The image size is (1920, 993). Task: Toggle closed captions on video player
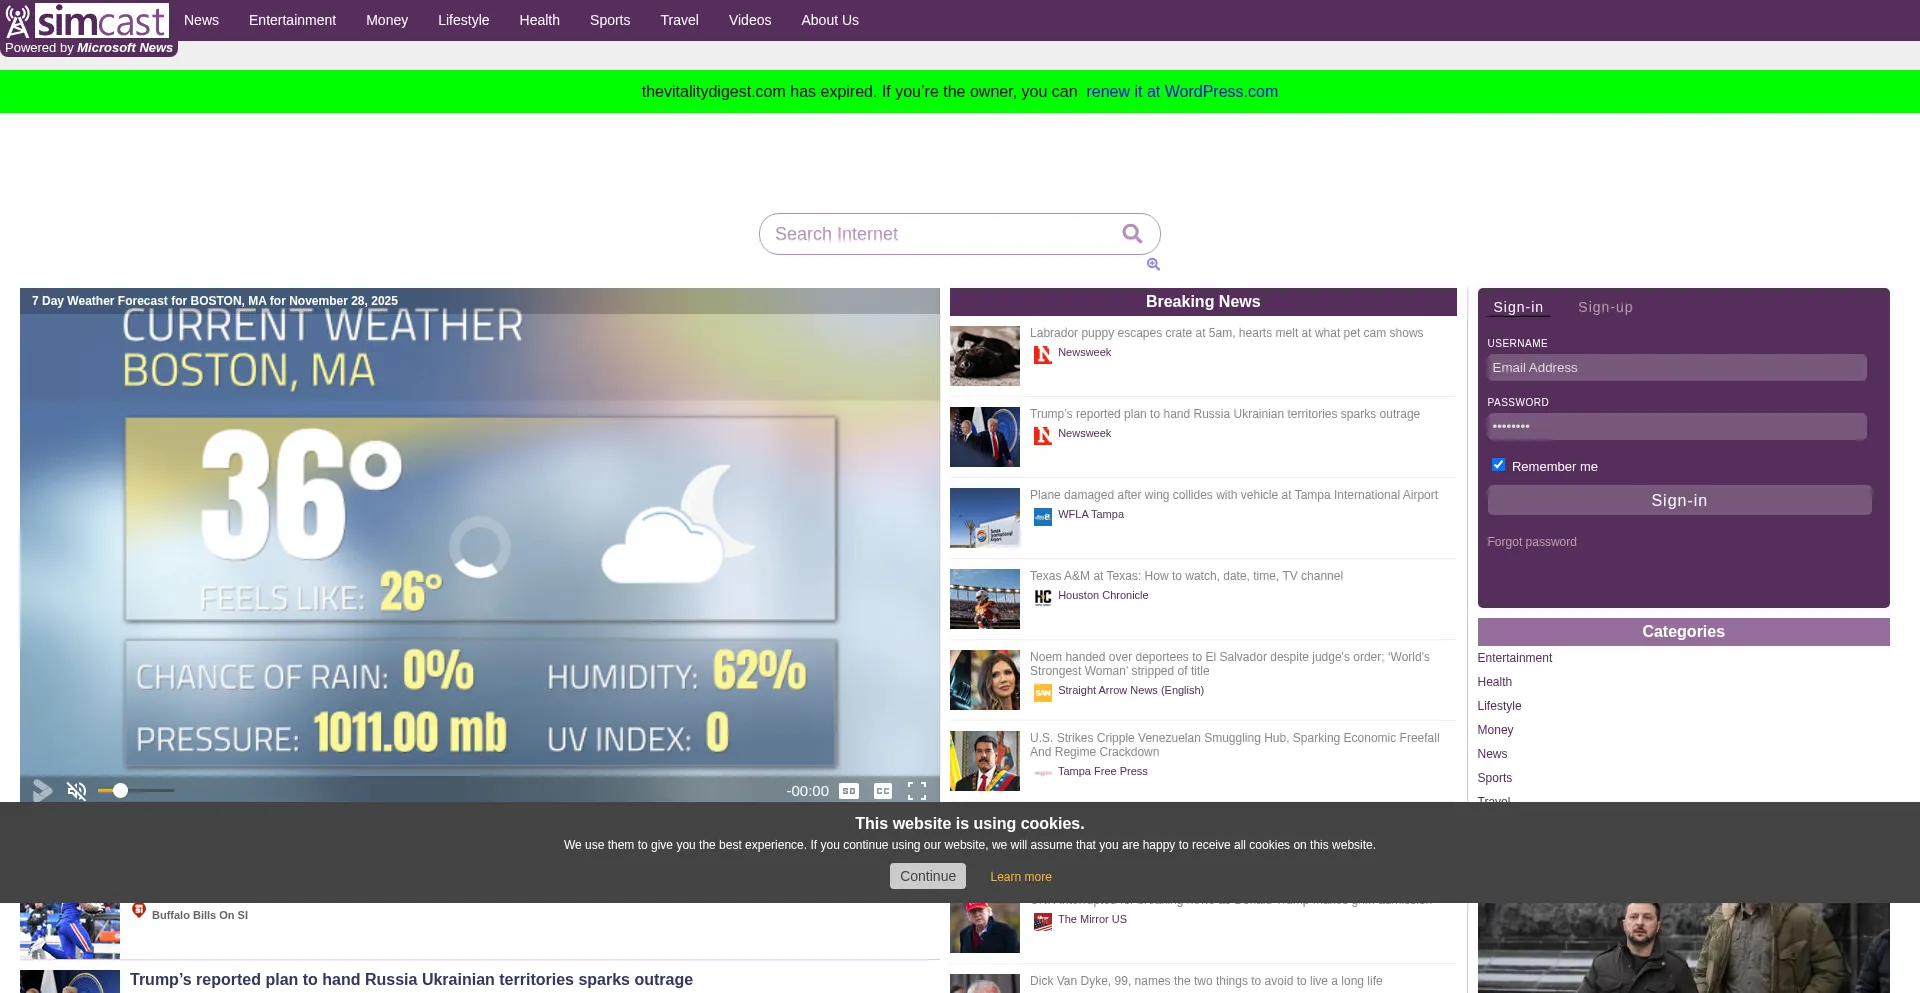[x=883, y=791]
